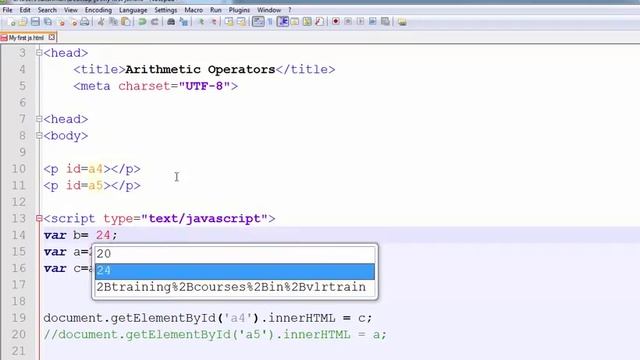Click the Playback macro icon
This screenshot has height=360, width=640.
pyautogui.click(x=360, y=22)
